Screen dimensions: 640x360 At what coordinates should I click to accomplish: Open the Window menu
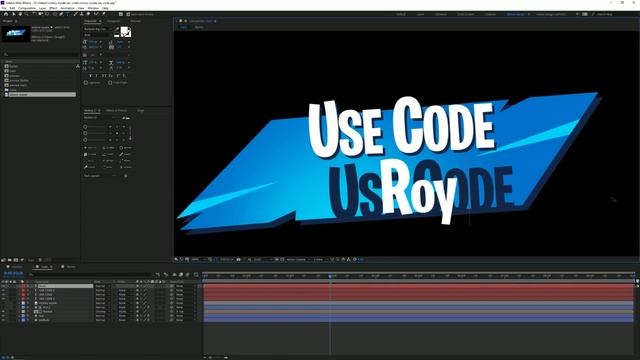coord(93,8)
